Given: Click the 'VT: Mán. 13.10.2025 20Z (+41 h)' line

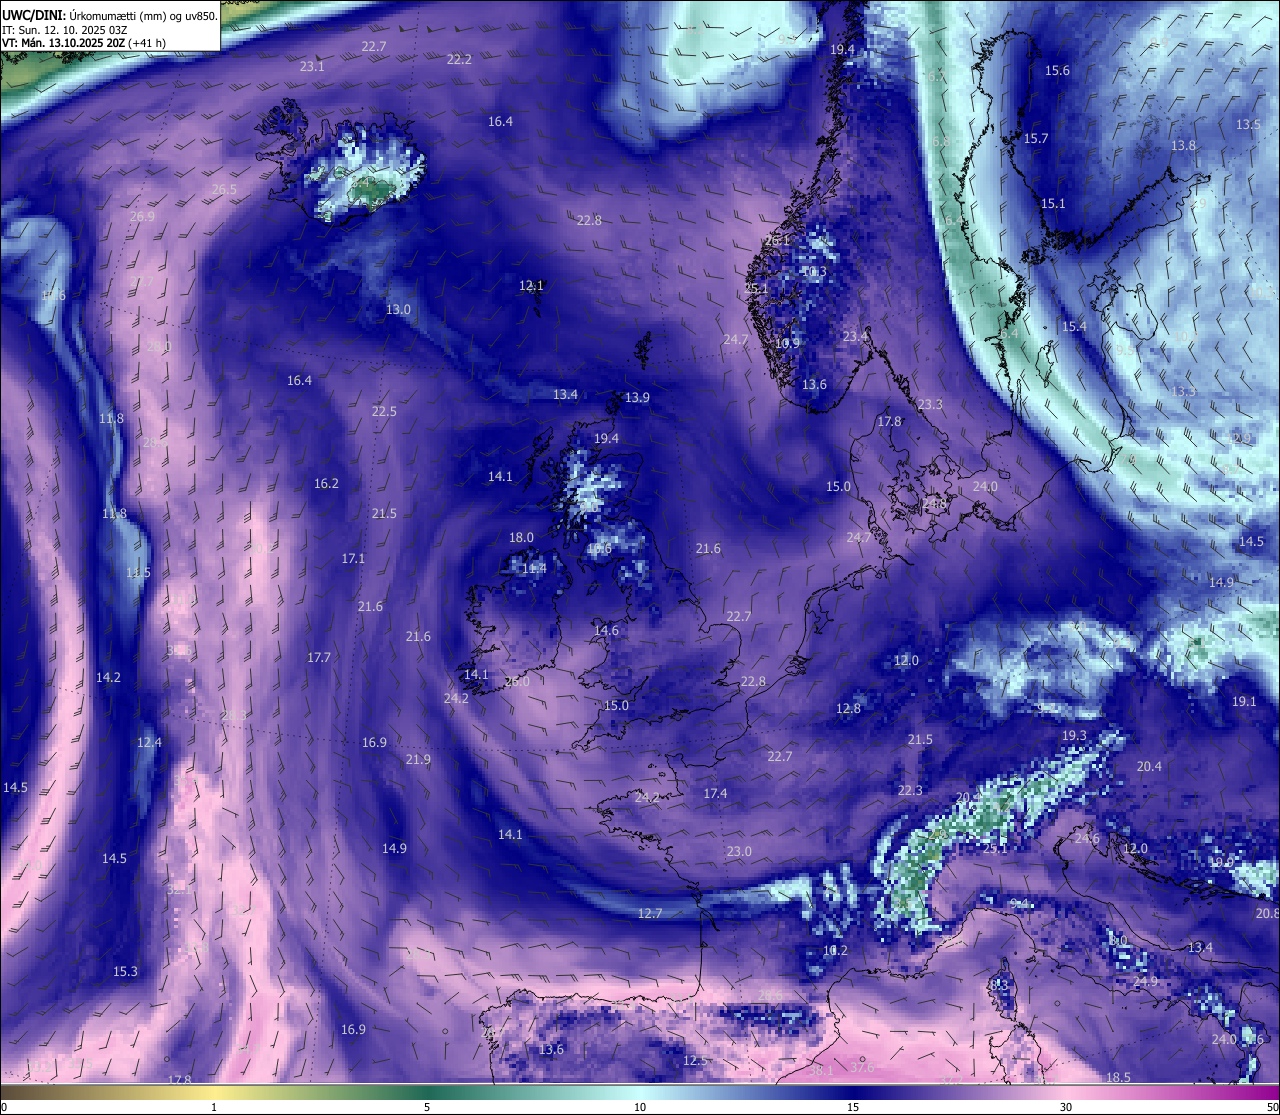Looking at the screenshot, I should [x=84, y=43].
